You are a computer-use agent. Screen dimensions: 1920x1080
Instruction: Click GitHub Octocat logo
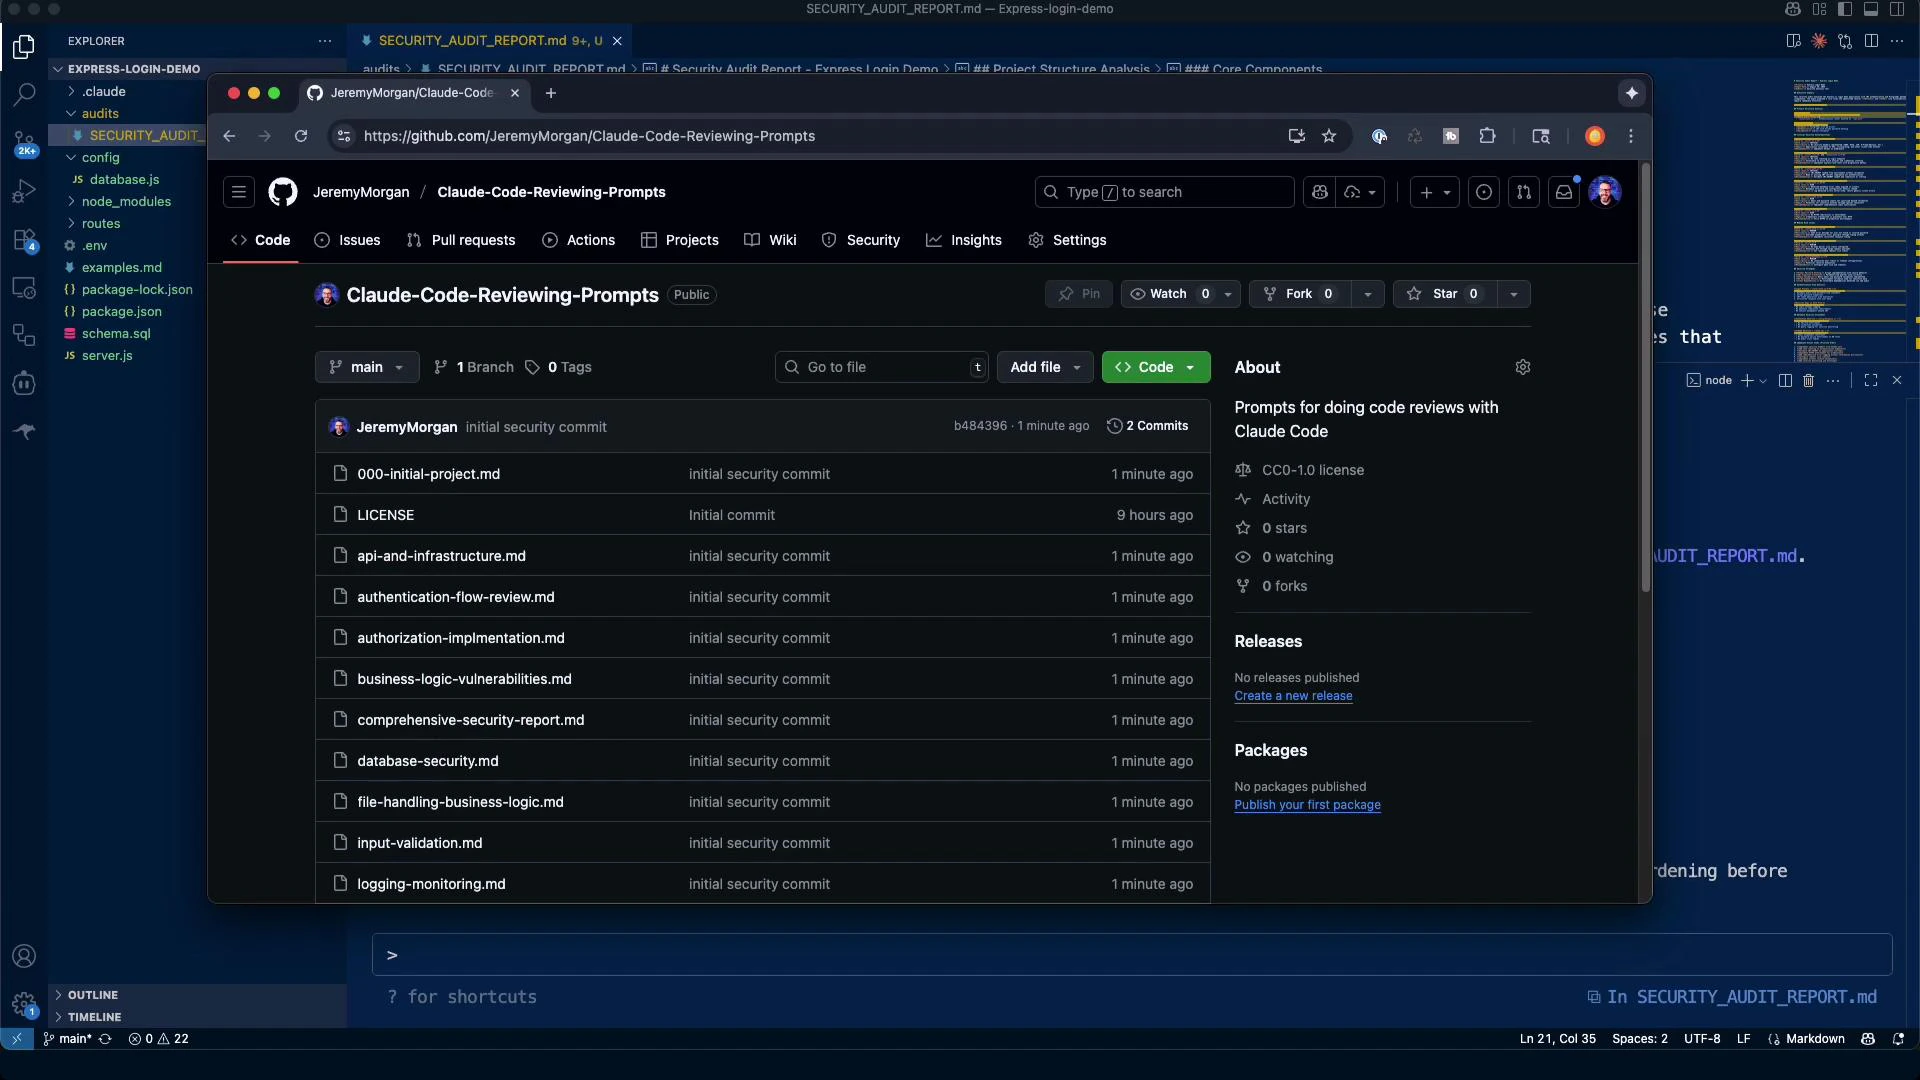point(283,192)
